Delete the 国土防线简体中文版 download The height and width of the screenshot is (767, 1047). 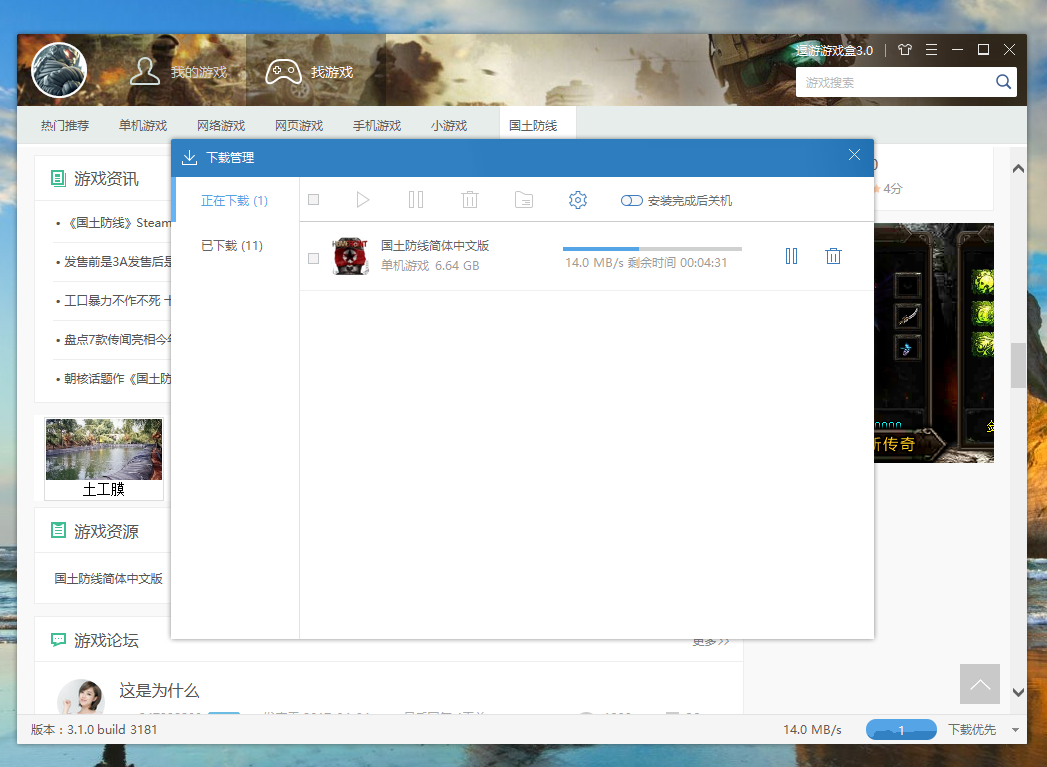tap(833, 256)
